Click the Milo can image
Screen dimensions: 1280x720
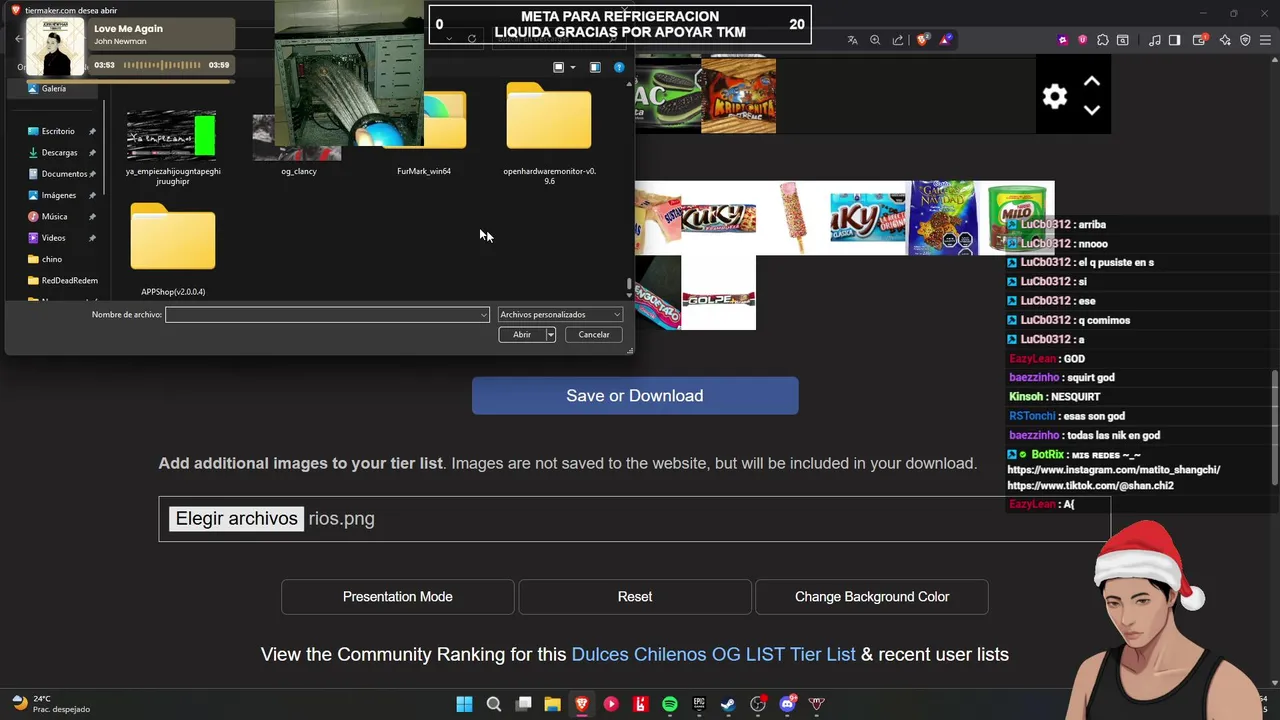point(1016,218)
